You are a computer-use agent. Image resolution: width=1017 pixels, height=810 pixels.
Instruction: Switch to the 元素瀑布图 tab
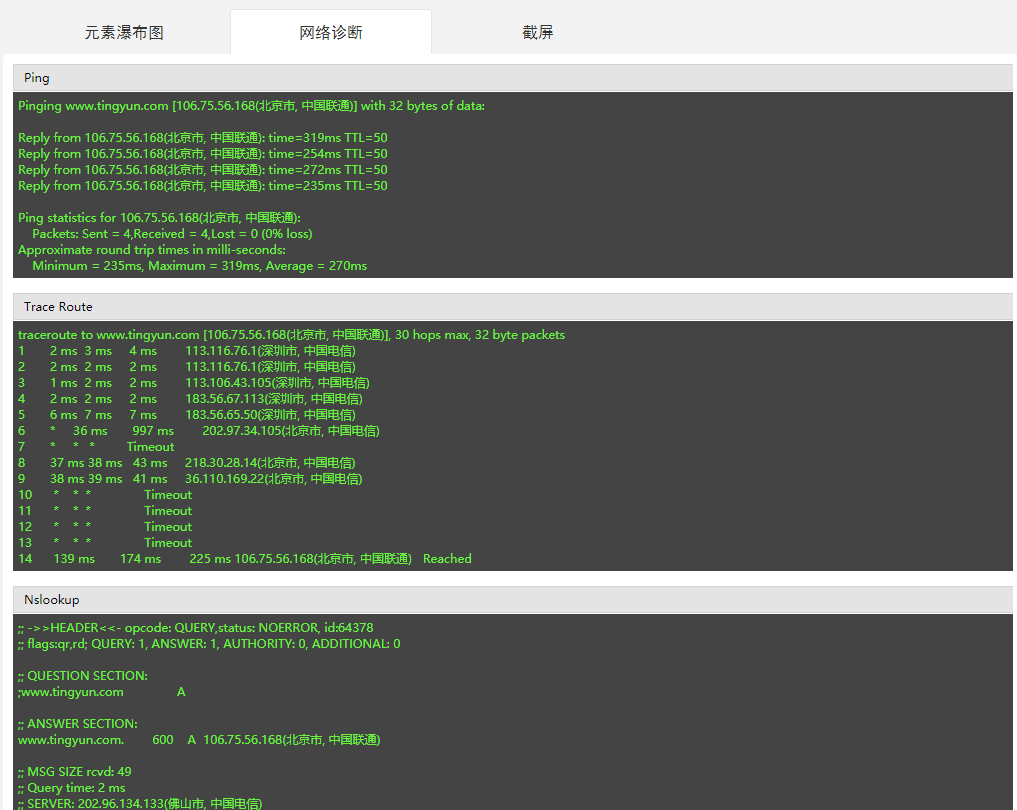(124, 33)
